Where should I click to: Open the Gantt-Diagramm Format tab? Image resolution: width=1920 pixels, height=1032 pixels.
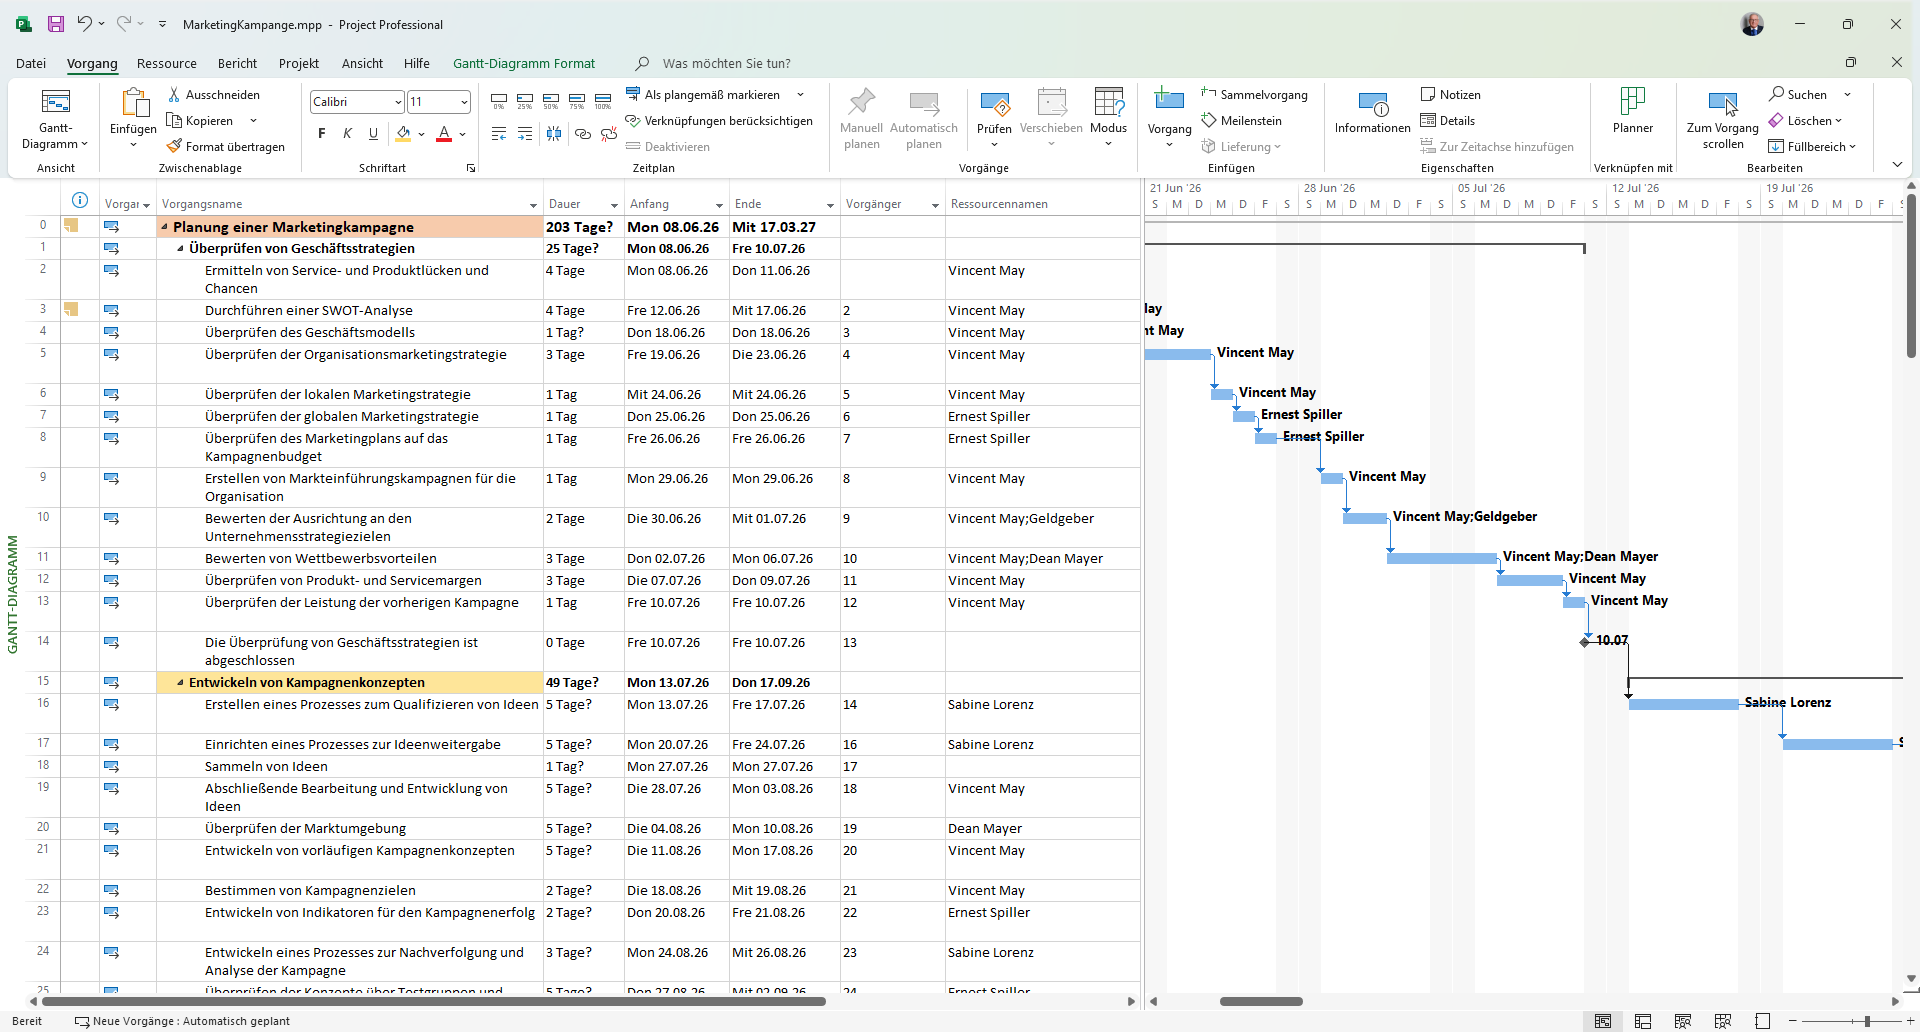tap(524, 63)
